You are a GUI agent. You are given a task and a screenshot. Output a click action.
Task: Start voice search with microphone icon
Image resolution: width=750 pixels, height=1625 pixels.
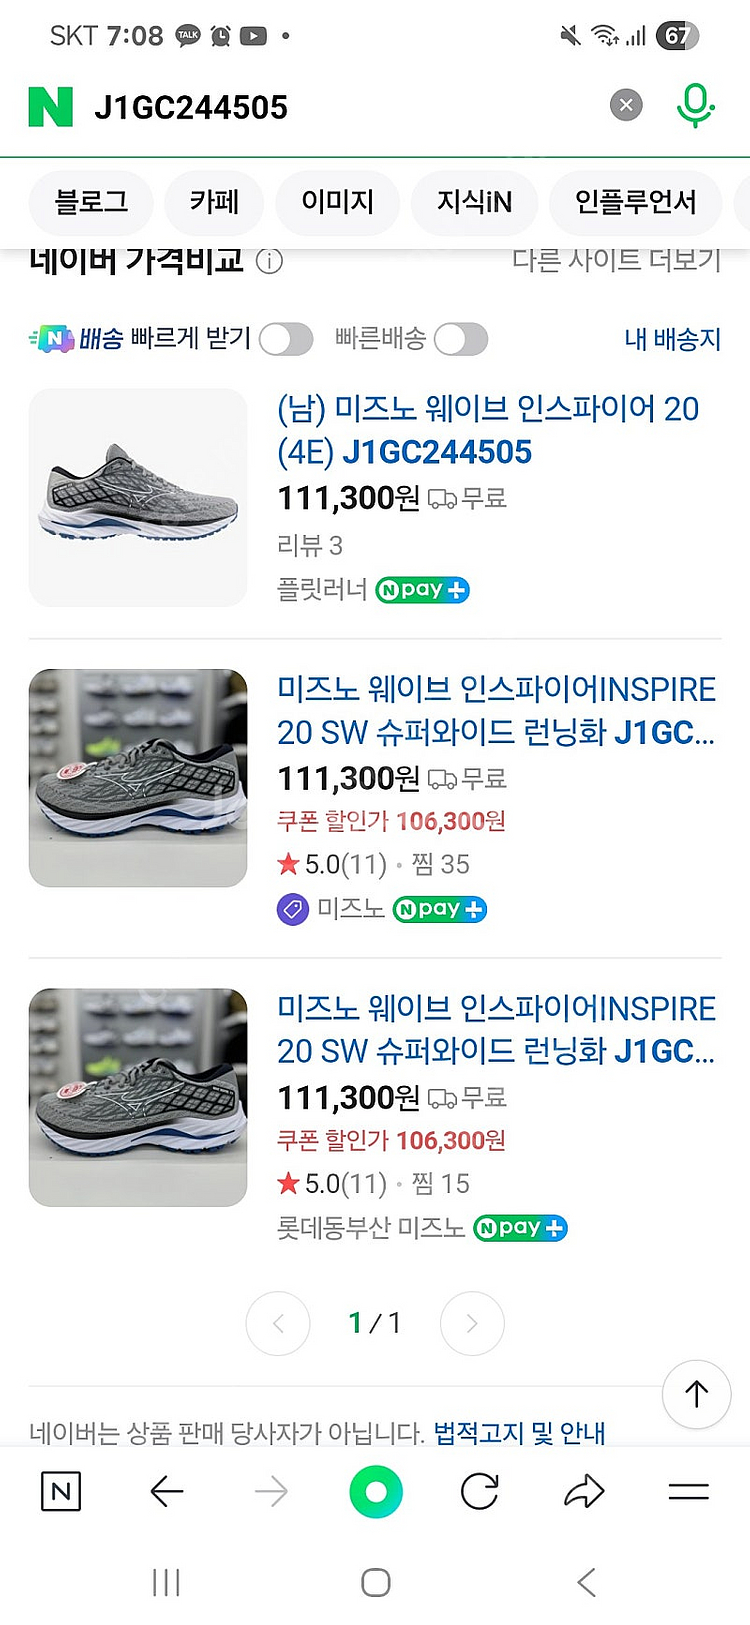tap(694, 105)
